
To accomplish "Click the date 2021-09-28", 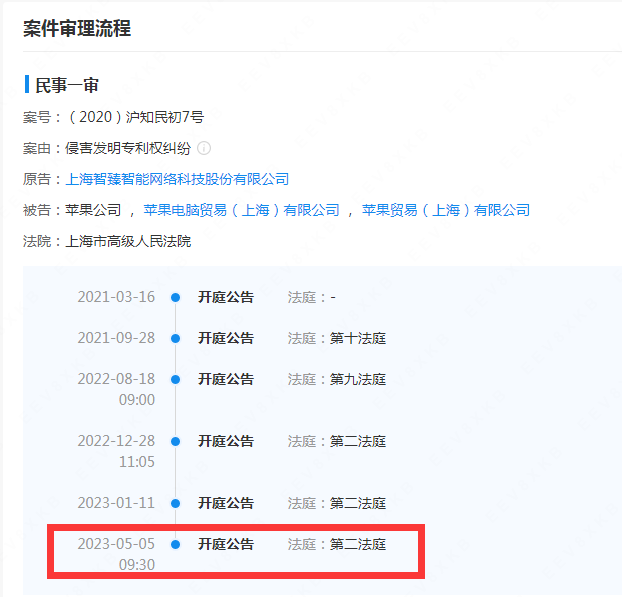I will tap(116, 338).
